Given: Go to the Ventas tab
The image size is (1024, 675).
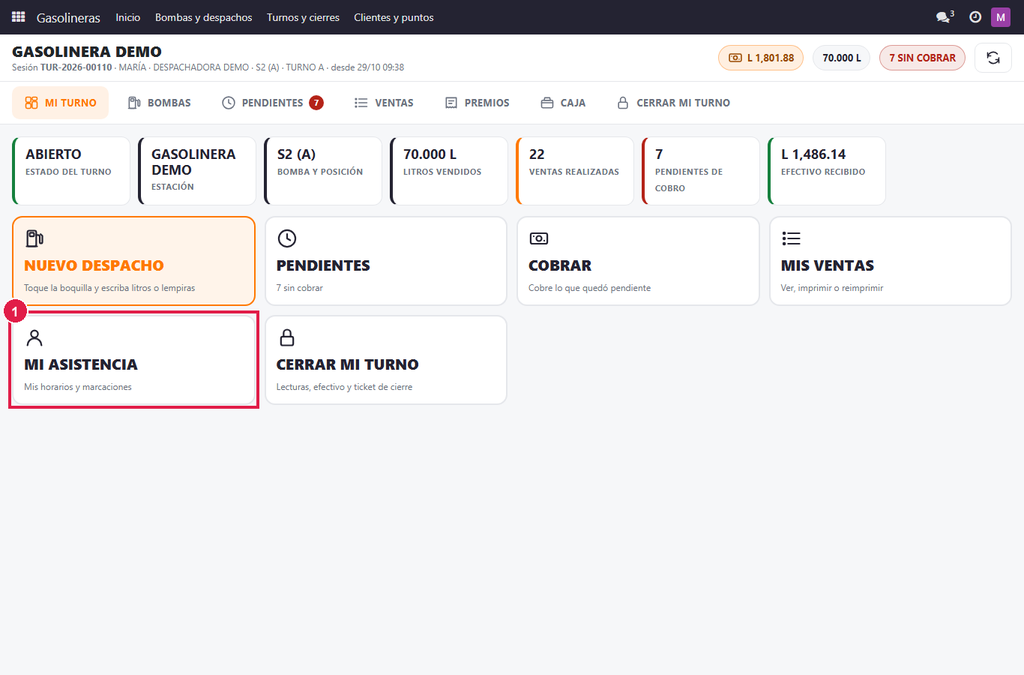Looking at the screenshot, I should tap(384, 102).
